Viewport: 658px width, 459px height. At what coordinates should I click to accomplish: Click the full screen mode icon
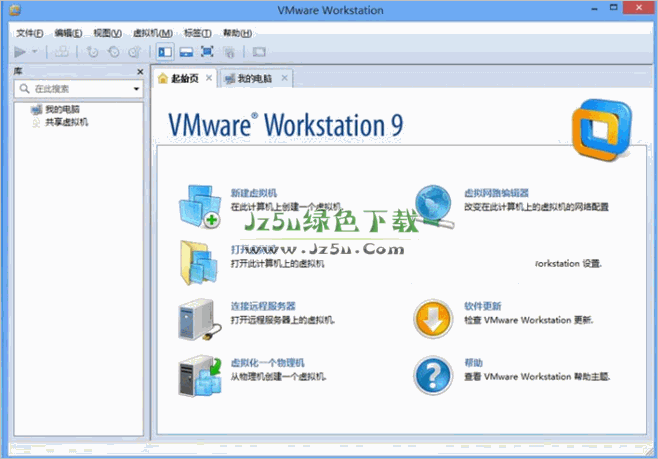207,52
